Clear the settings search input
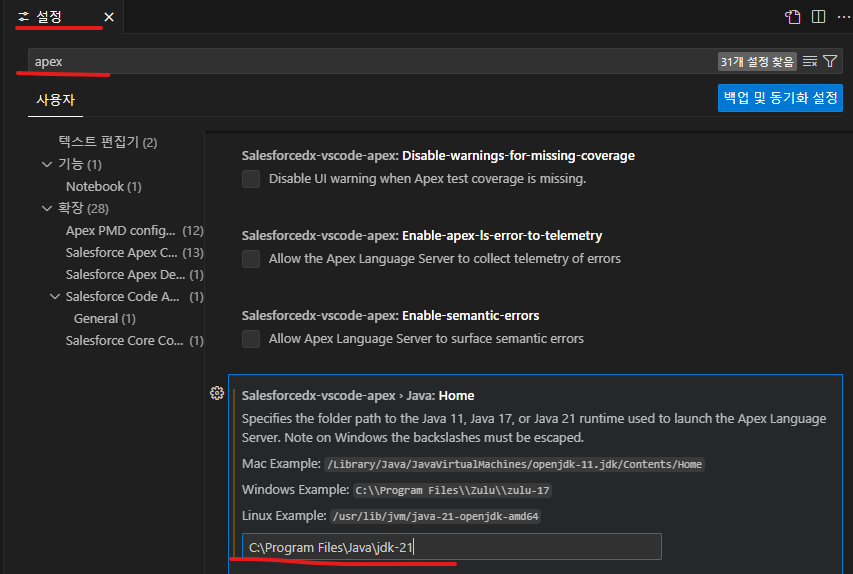Viewport: 853px width, 574px height. click(x=809, y=61)
